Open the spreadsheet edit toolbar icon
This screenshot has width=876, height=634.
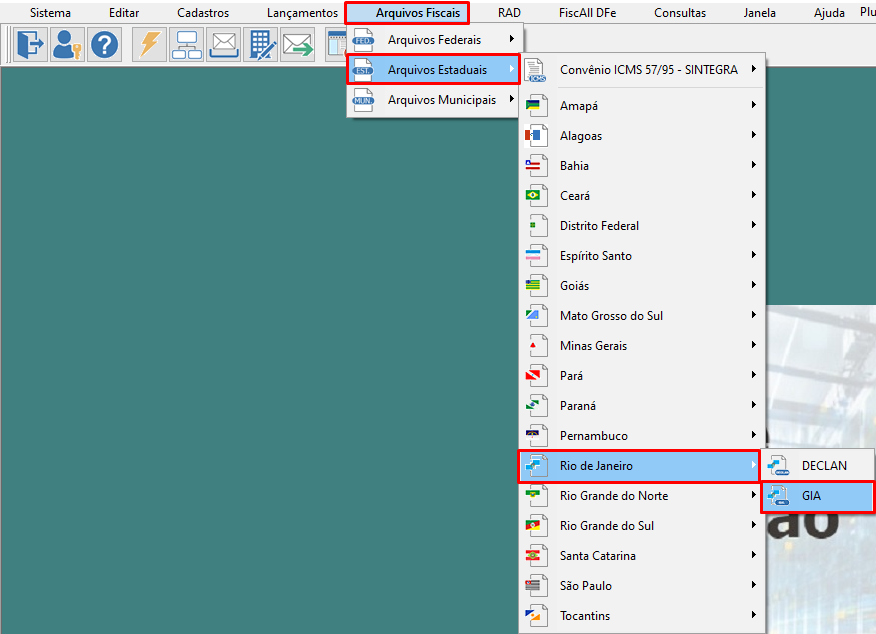(x=261, y=45)
